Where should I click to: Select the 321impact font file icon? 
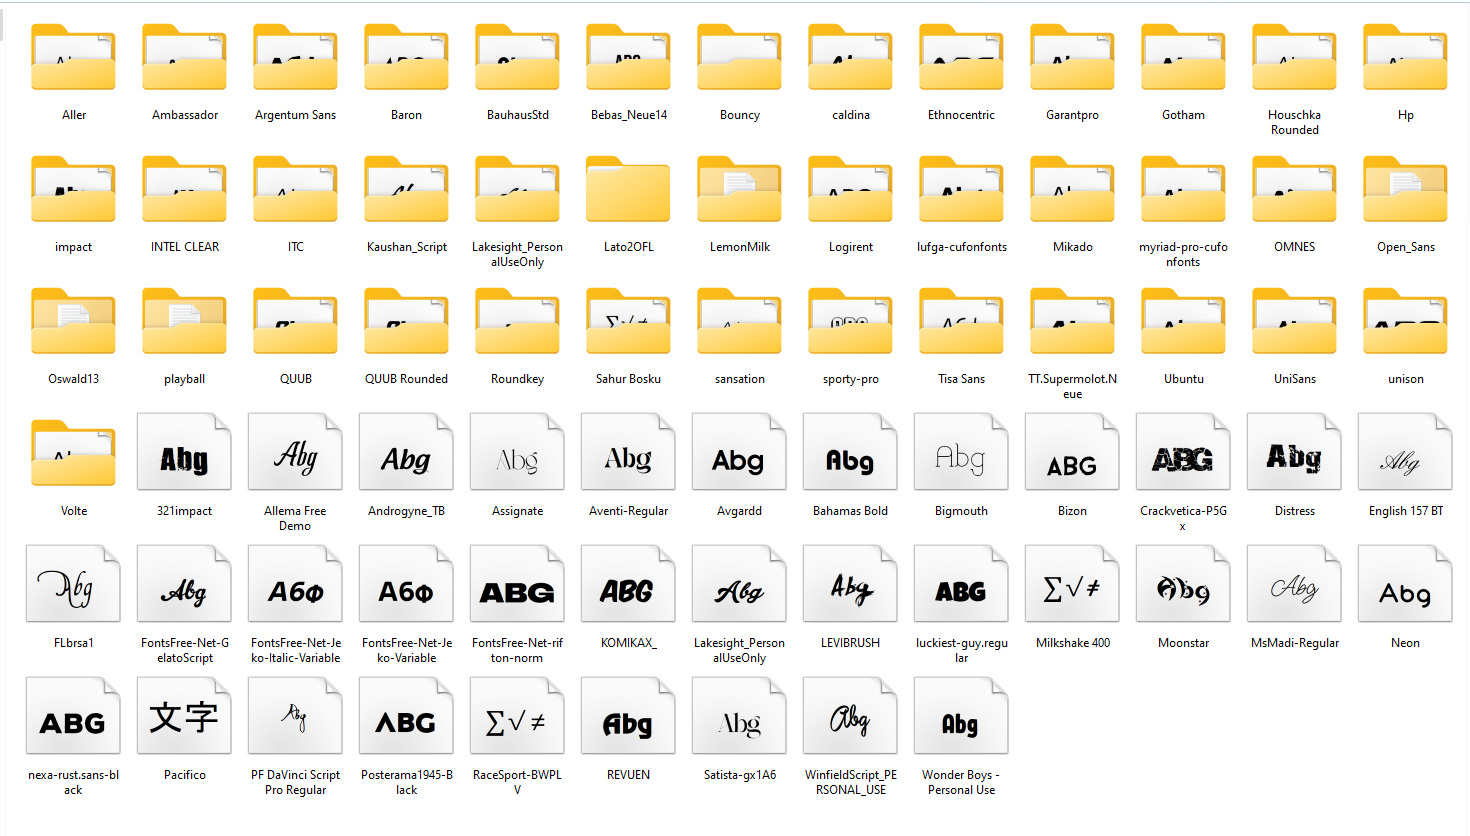(184, 452)
